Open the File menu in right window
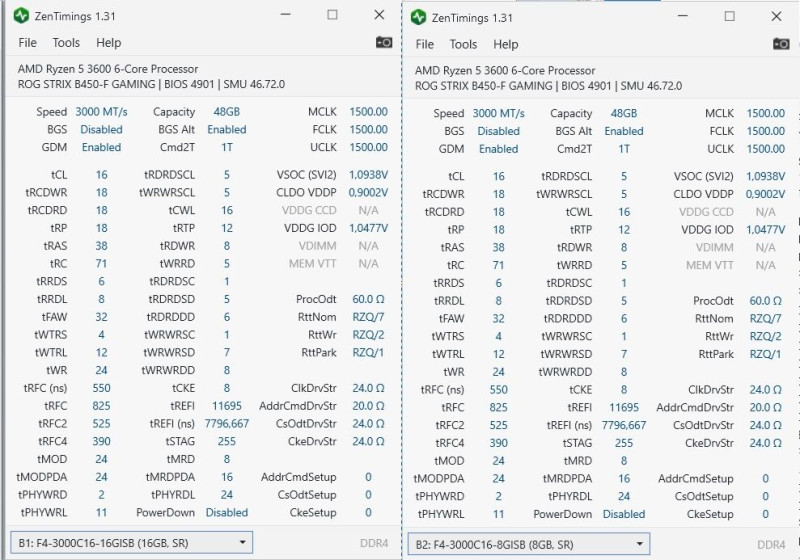The height and width of the screenshot is (560, 800). tap(424, 44)
